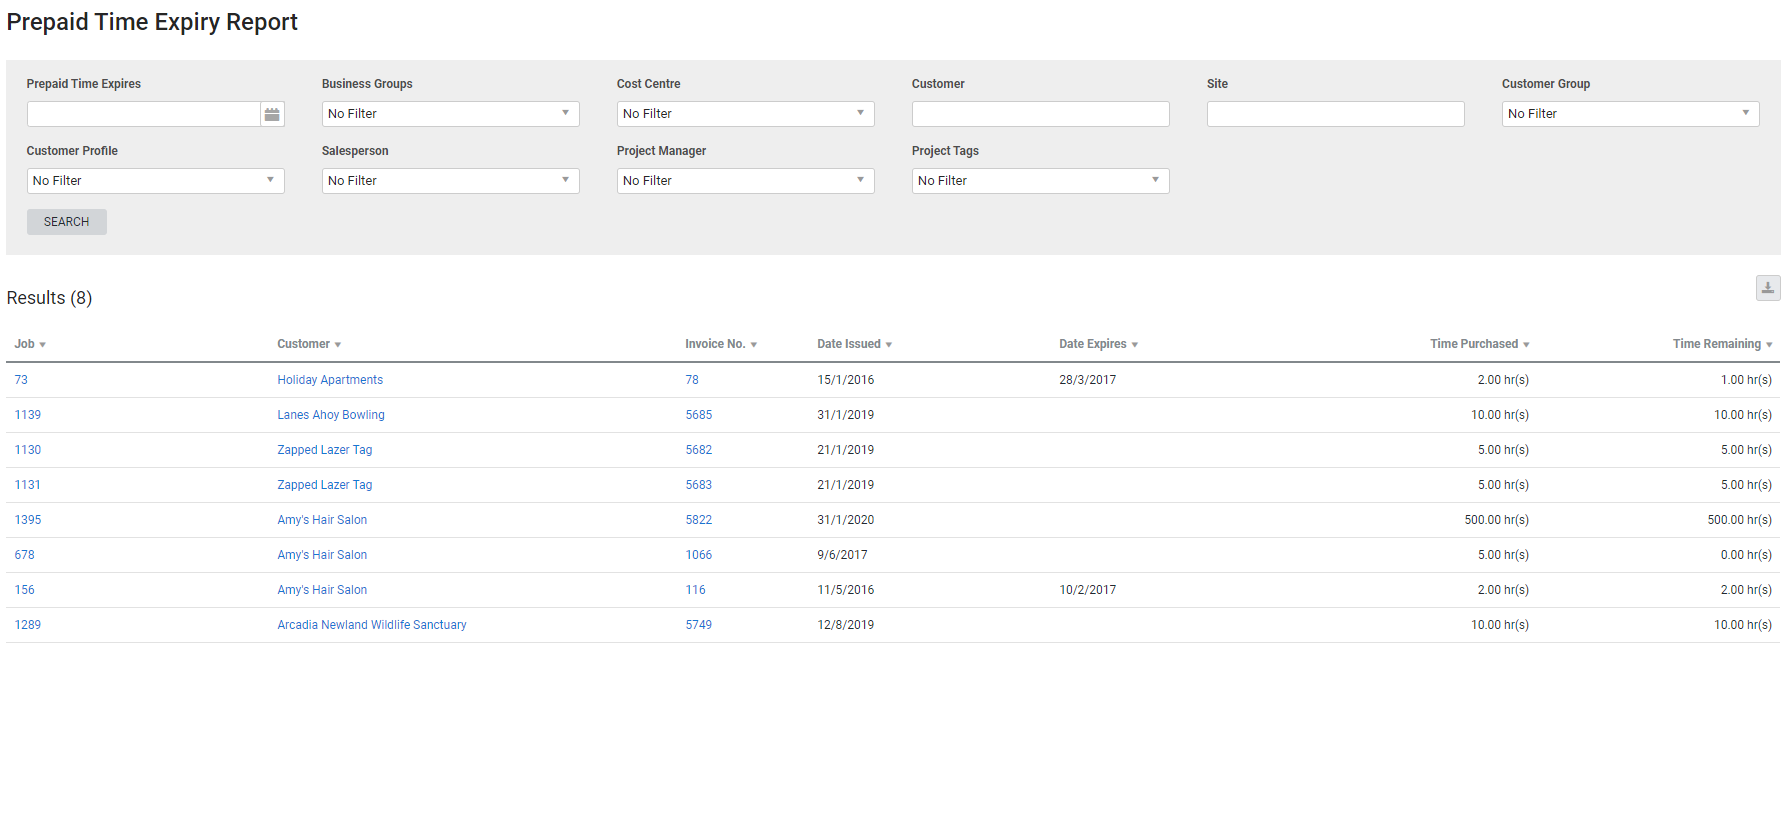Image resolution: width=1787 pixels, height=838 pixels.
Task: Open invoice 1066 link
Action: click(699, 555)
